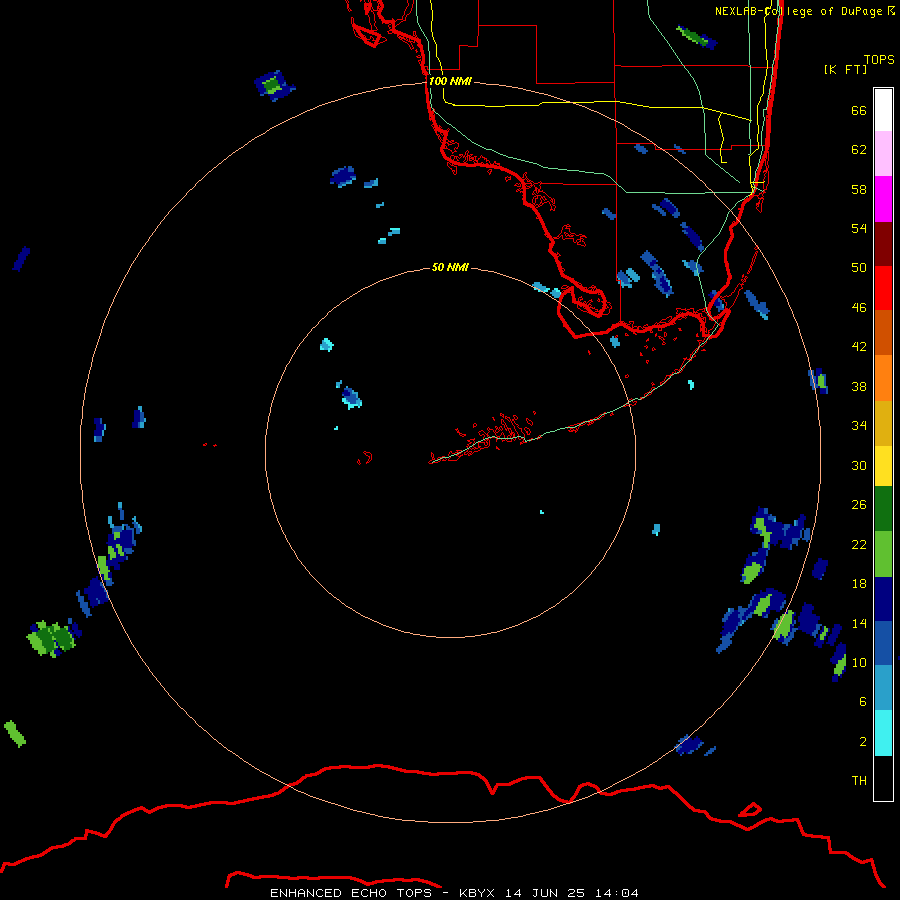Click the dark green legend swatch
The width and height of the screenshot is (900, 900).
coord(883,509)
